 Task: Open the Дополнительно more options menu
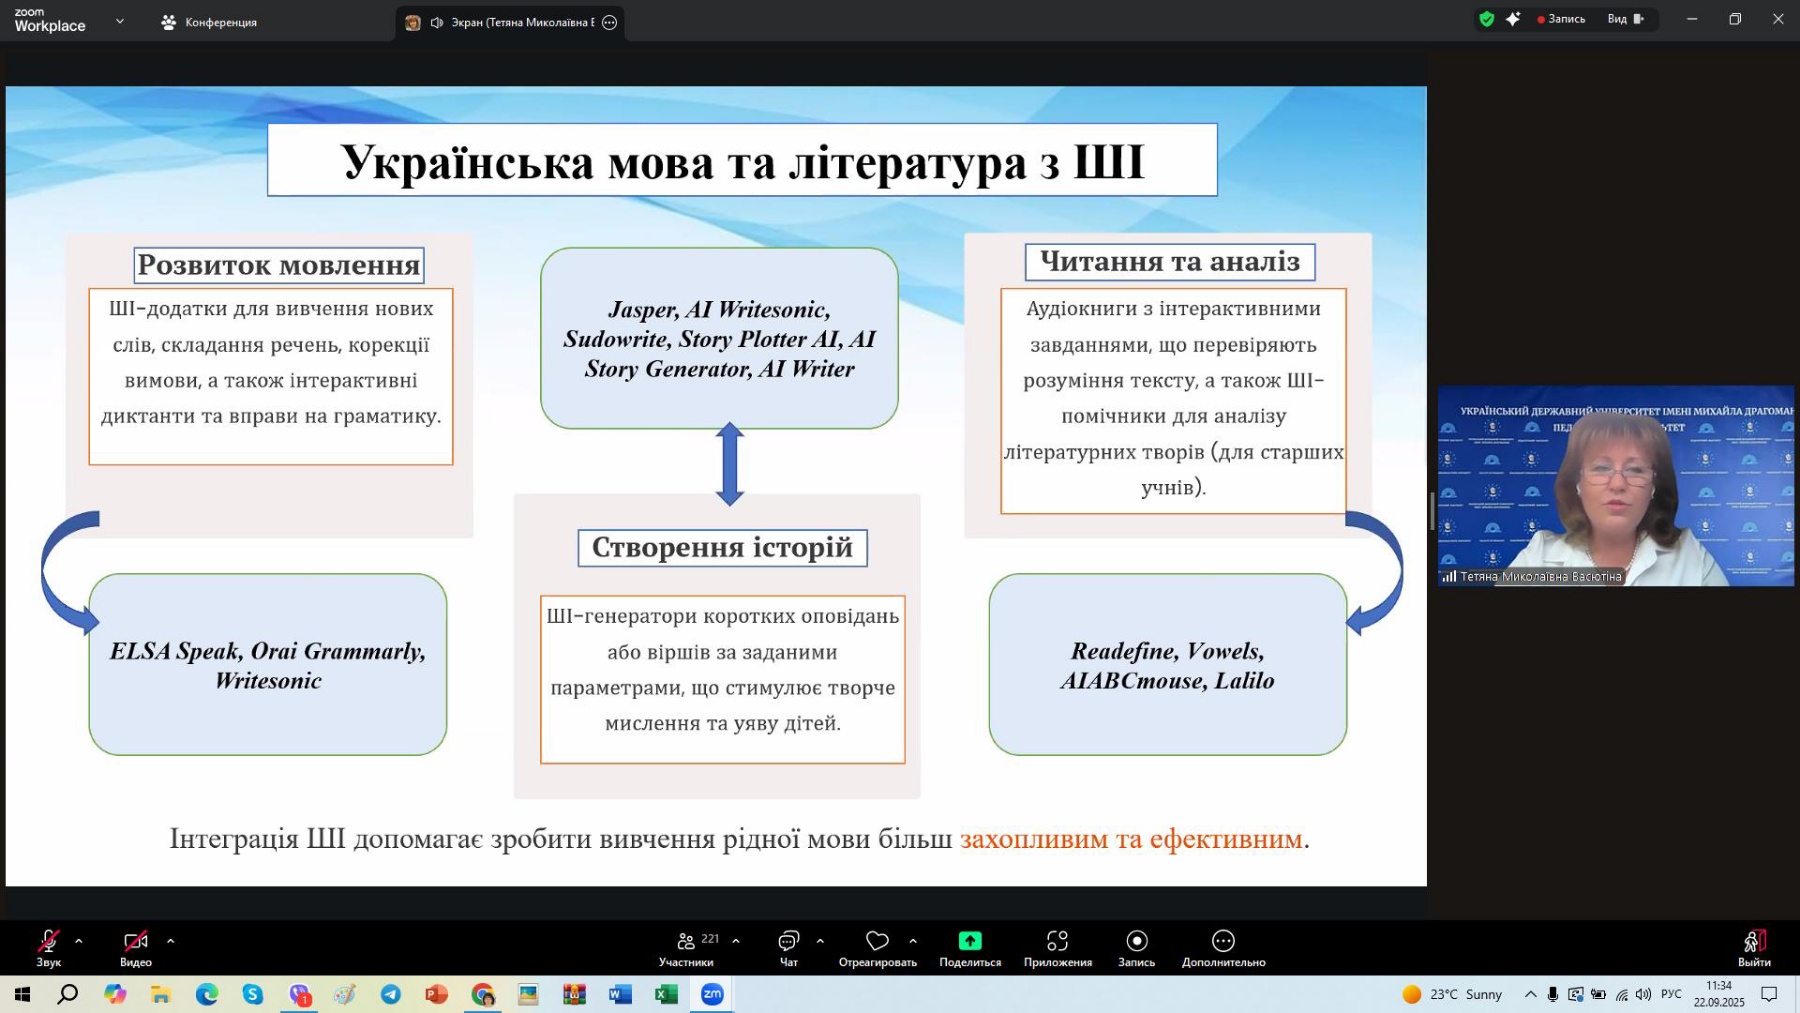pos(1223,947)
